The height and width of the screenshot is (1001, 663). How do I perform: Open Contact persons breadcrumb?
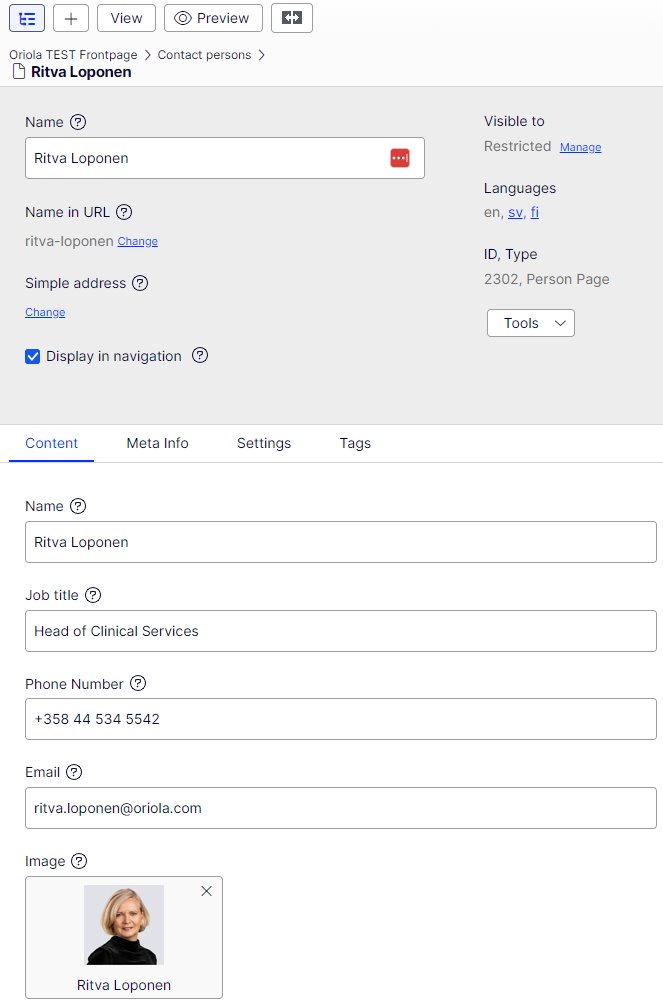pos(204,55)
